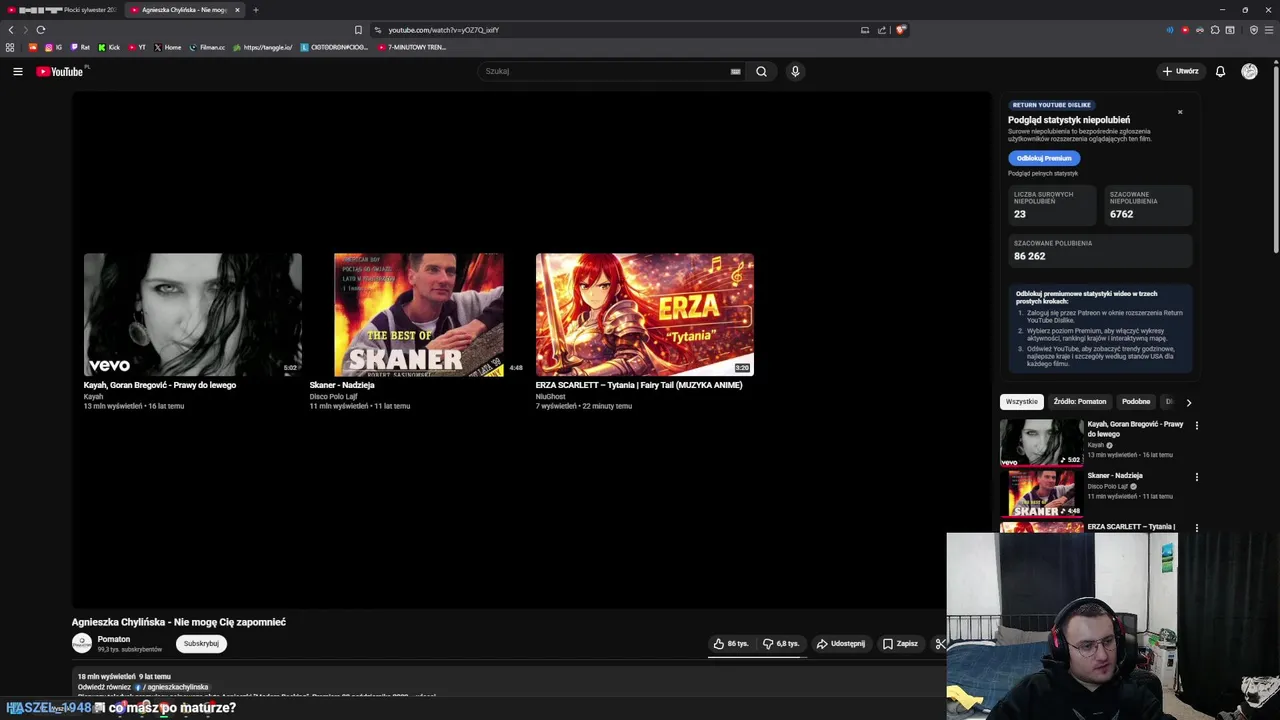Open sidebar Kayah video thumbnail

[1041, 442]
